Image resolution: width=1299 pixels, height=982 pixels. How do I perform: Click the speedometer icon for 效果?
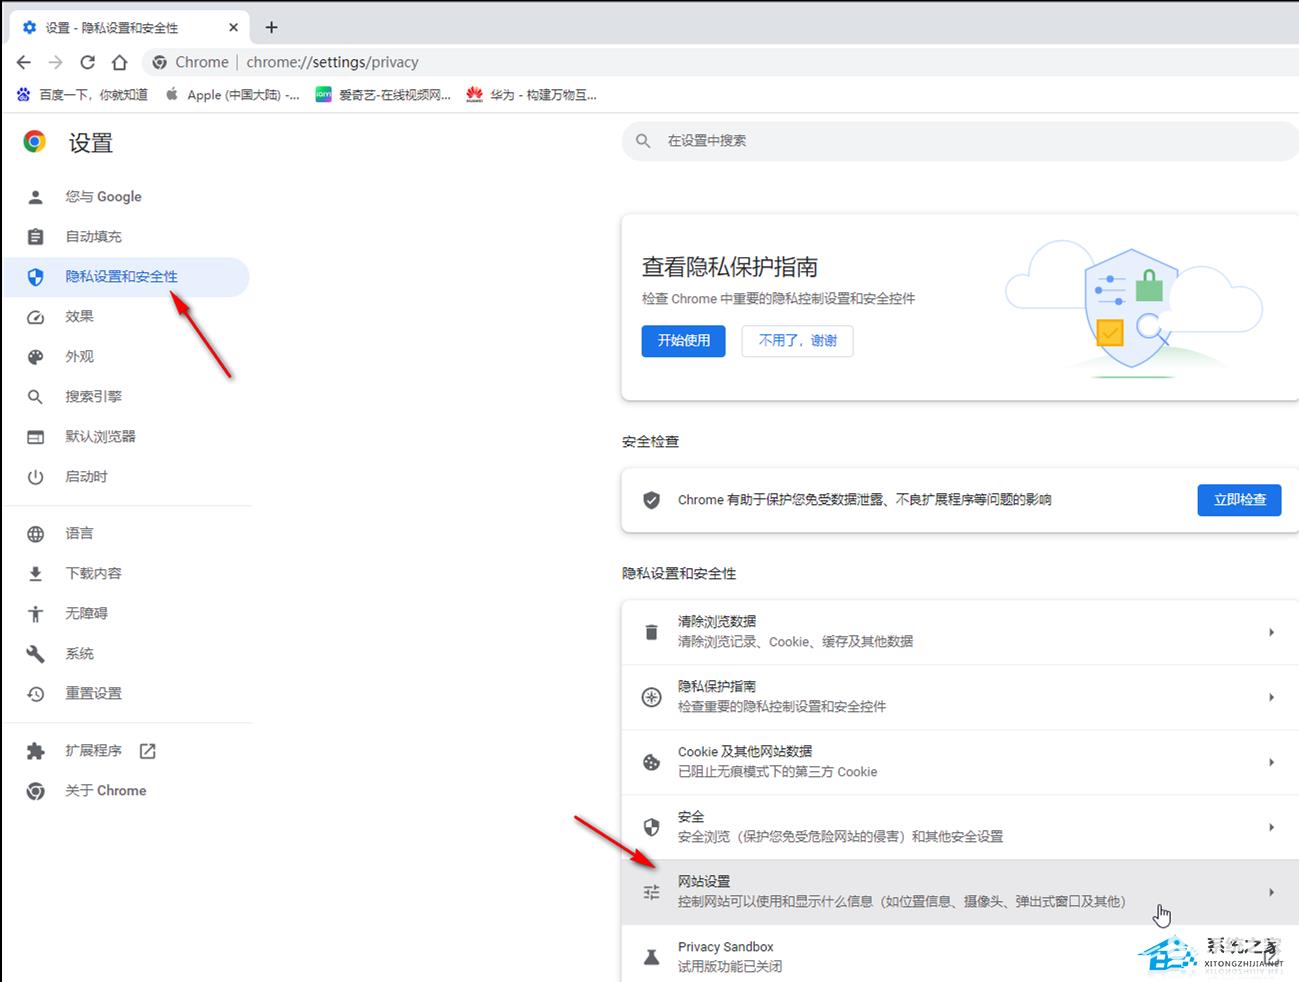[35, 317]
